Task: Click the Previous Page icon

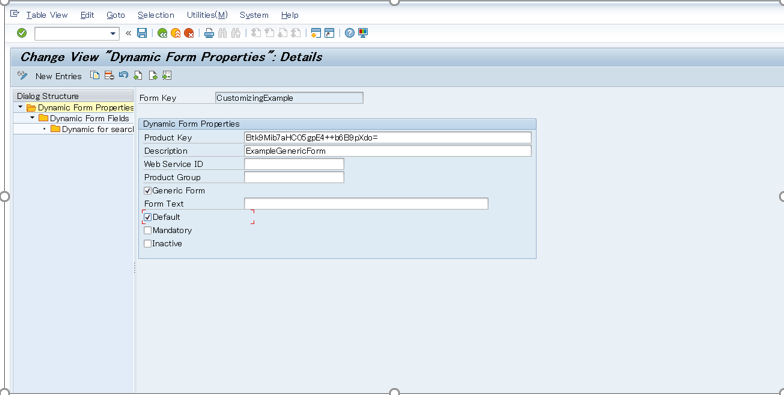Action: click(x=269, y=33)
